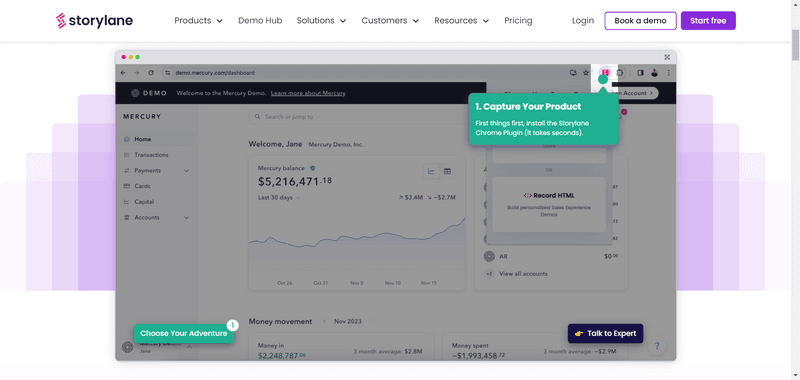800x380 pixels.
Task: Click the bookmark star icon
Action: pos(586,73)
